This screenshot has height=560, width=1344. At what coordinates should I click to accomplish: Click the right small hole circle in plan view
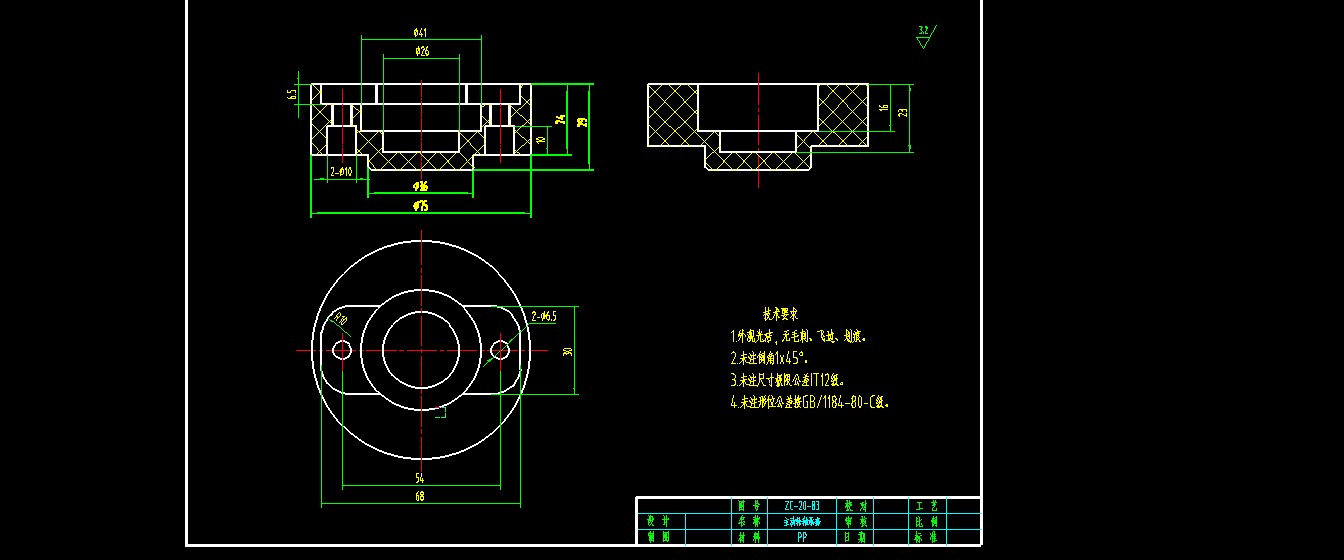click(x=500, y=351)
